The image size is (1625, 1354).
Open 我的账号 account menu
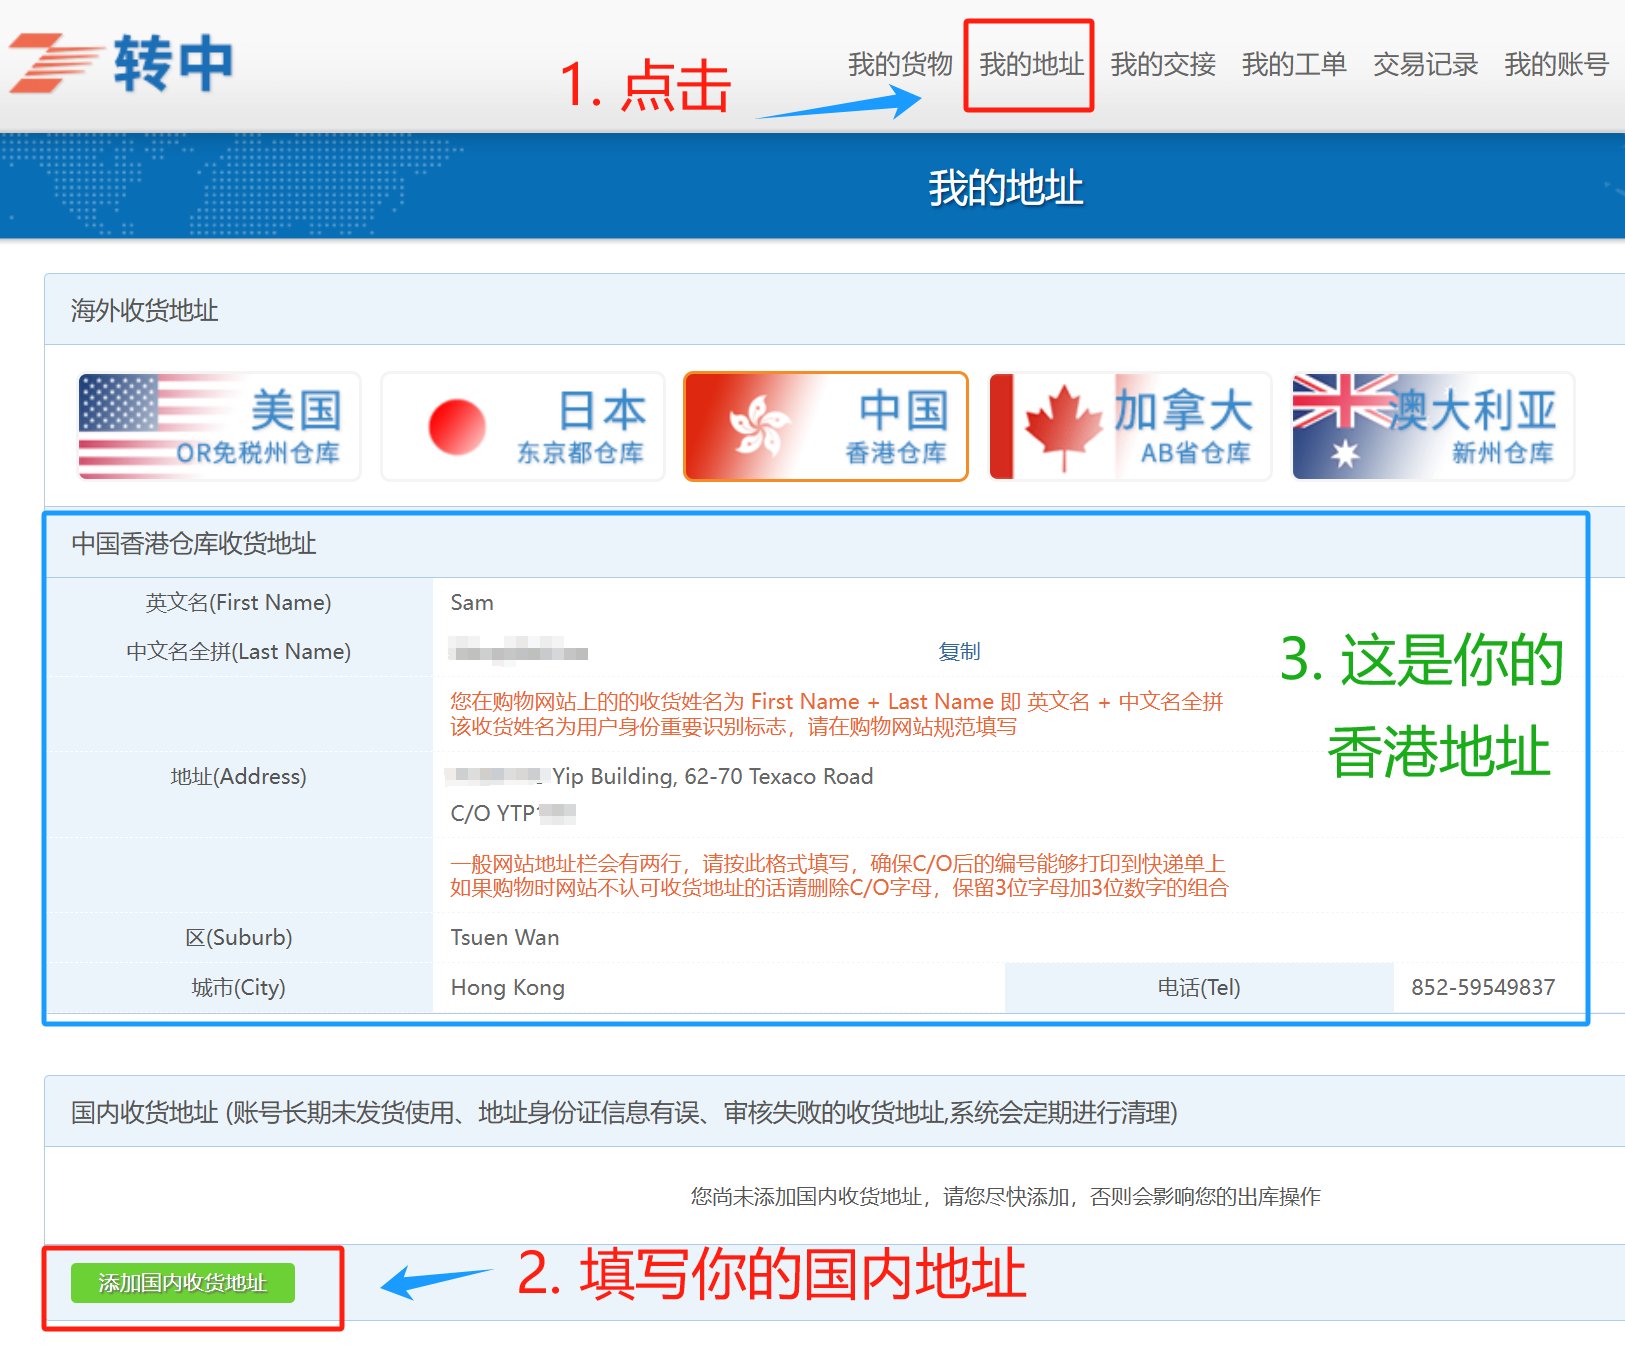tap(1556, 65)
